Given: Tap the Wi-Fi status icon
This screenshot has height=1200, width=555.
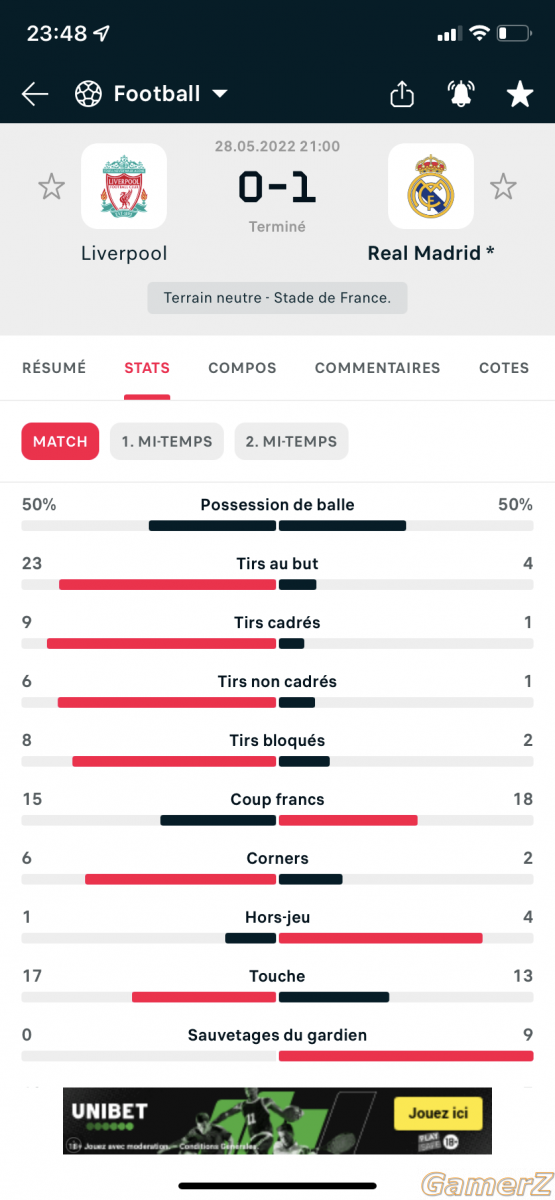Looking at the screenshot, I should 479,33.
